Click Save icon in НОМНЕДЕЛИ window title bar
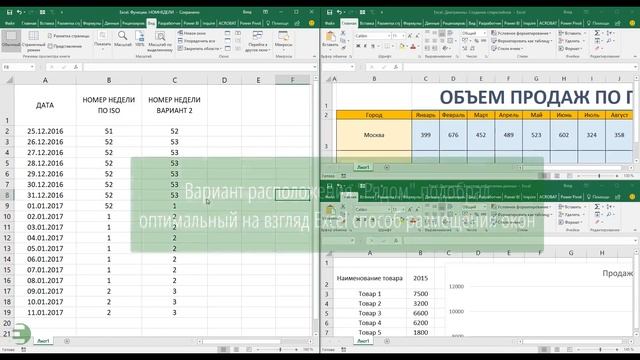640x360 pixels. point(9,12)
